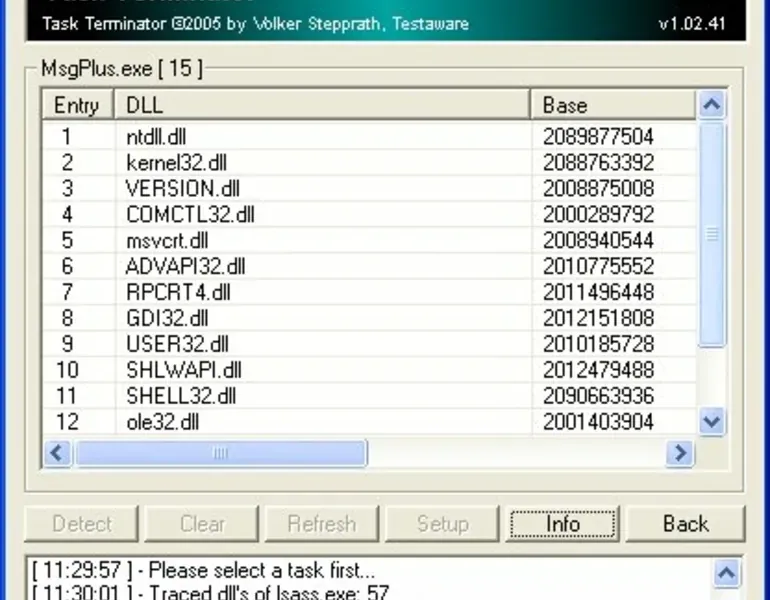Screen dimensions: 770x600
Task: Click the 'MsgPlus.exe [ 15 ]' group label
Action: click(x=121, y=68)
